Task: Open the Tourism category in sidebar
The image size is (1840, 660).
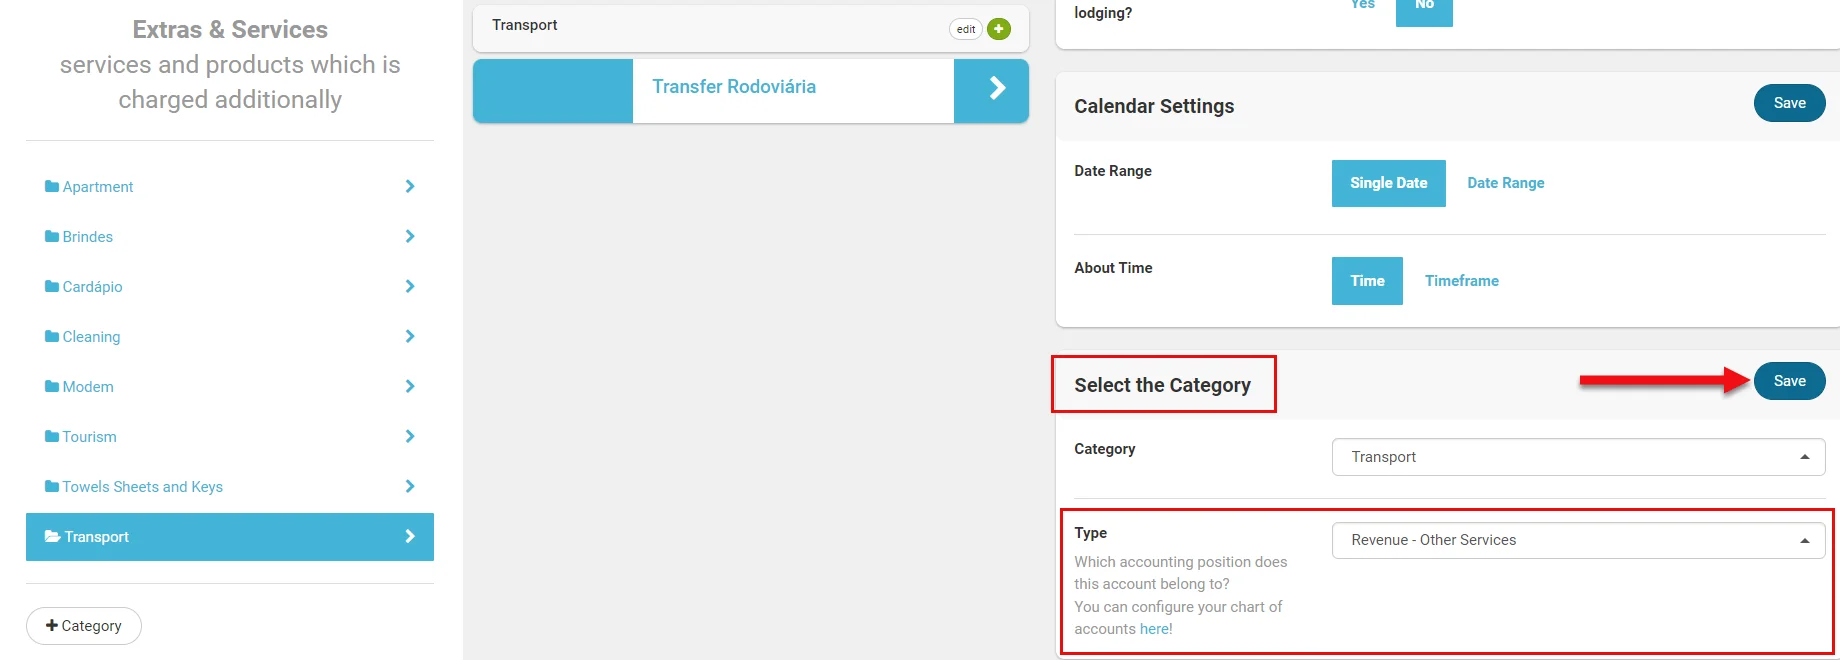Action: [90, 437]
